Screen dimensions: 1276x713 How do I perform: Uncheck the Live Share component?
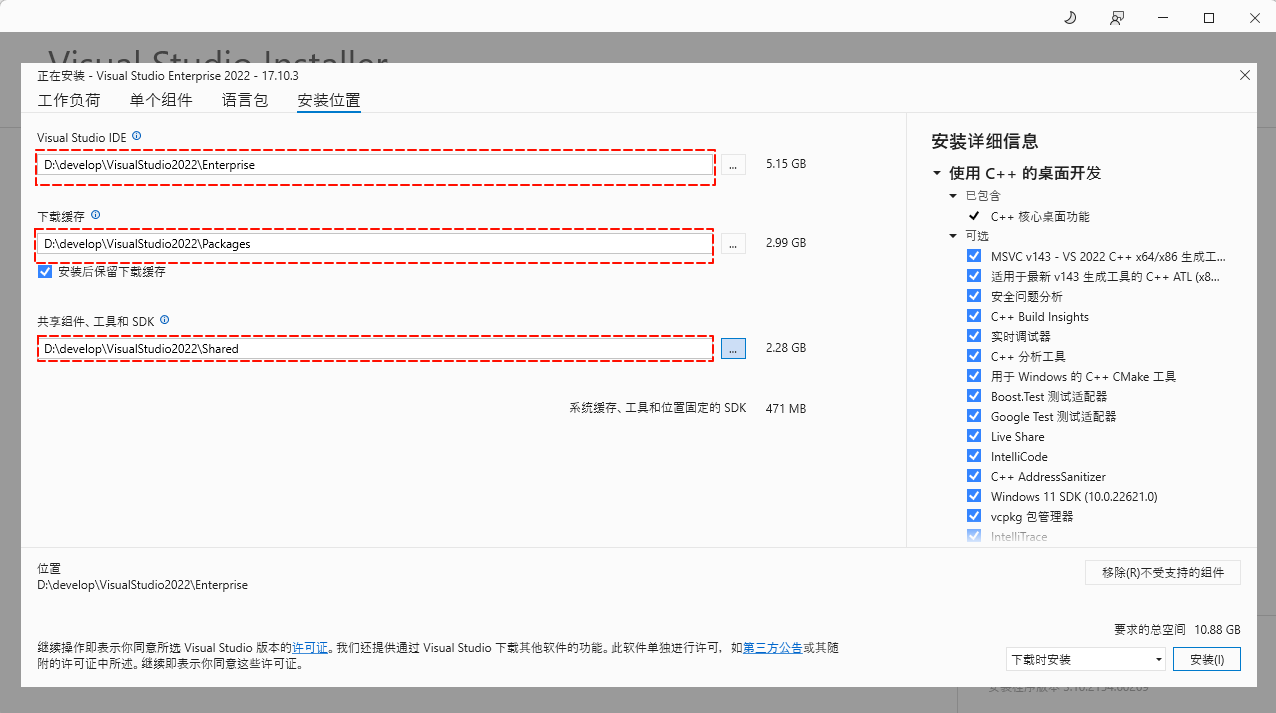(974, 436)
